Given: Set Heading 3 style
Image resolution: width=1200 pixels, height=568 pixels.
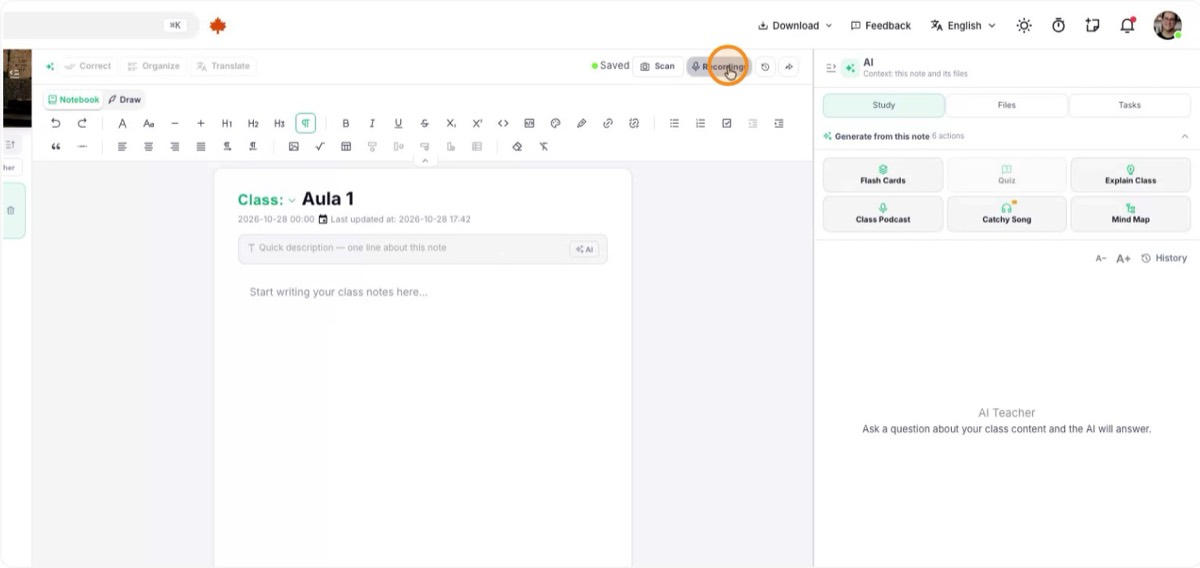Looking at the screenshot, I should coord(279,123).
